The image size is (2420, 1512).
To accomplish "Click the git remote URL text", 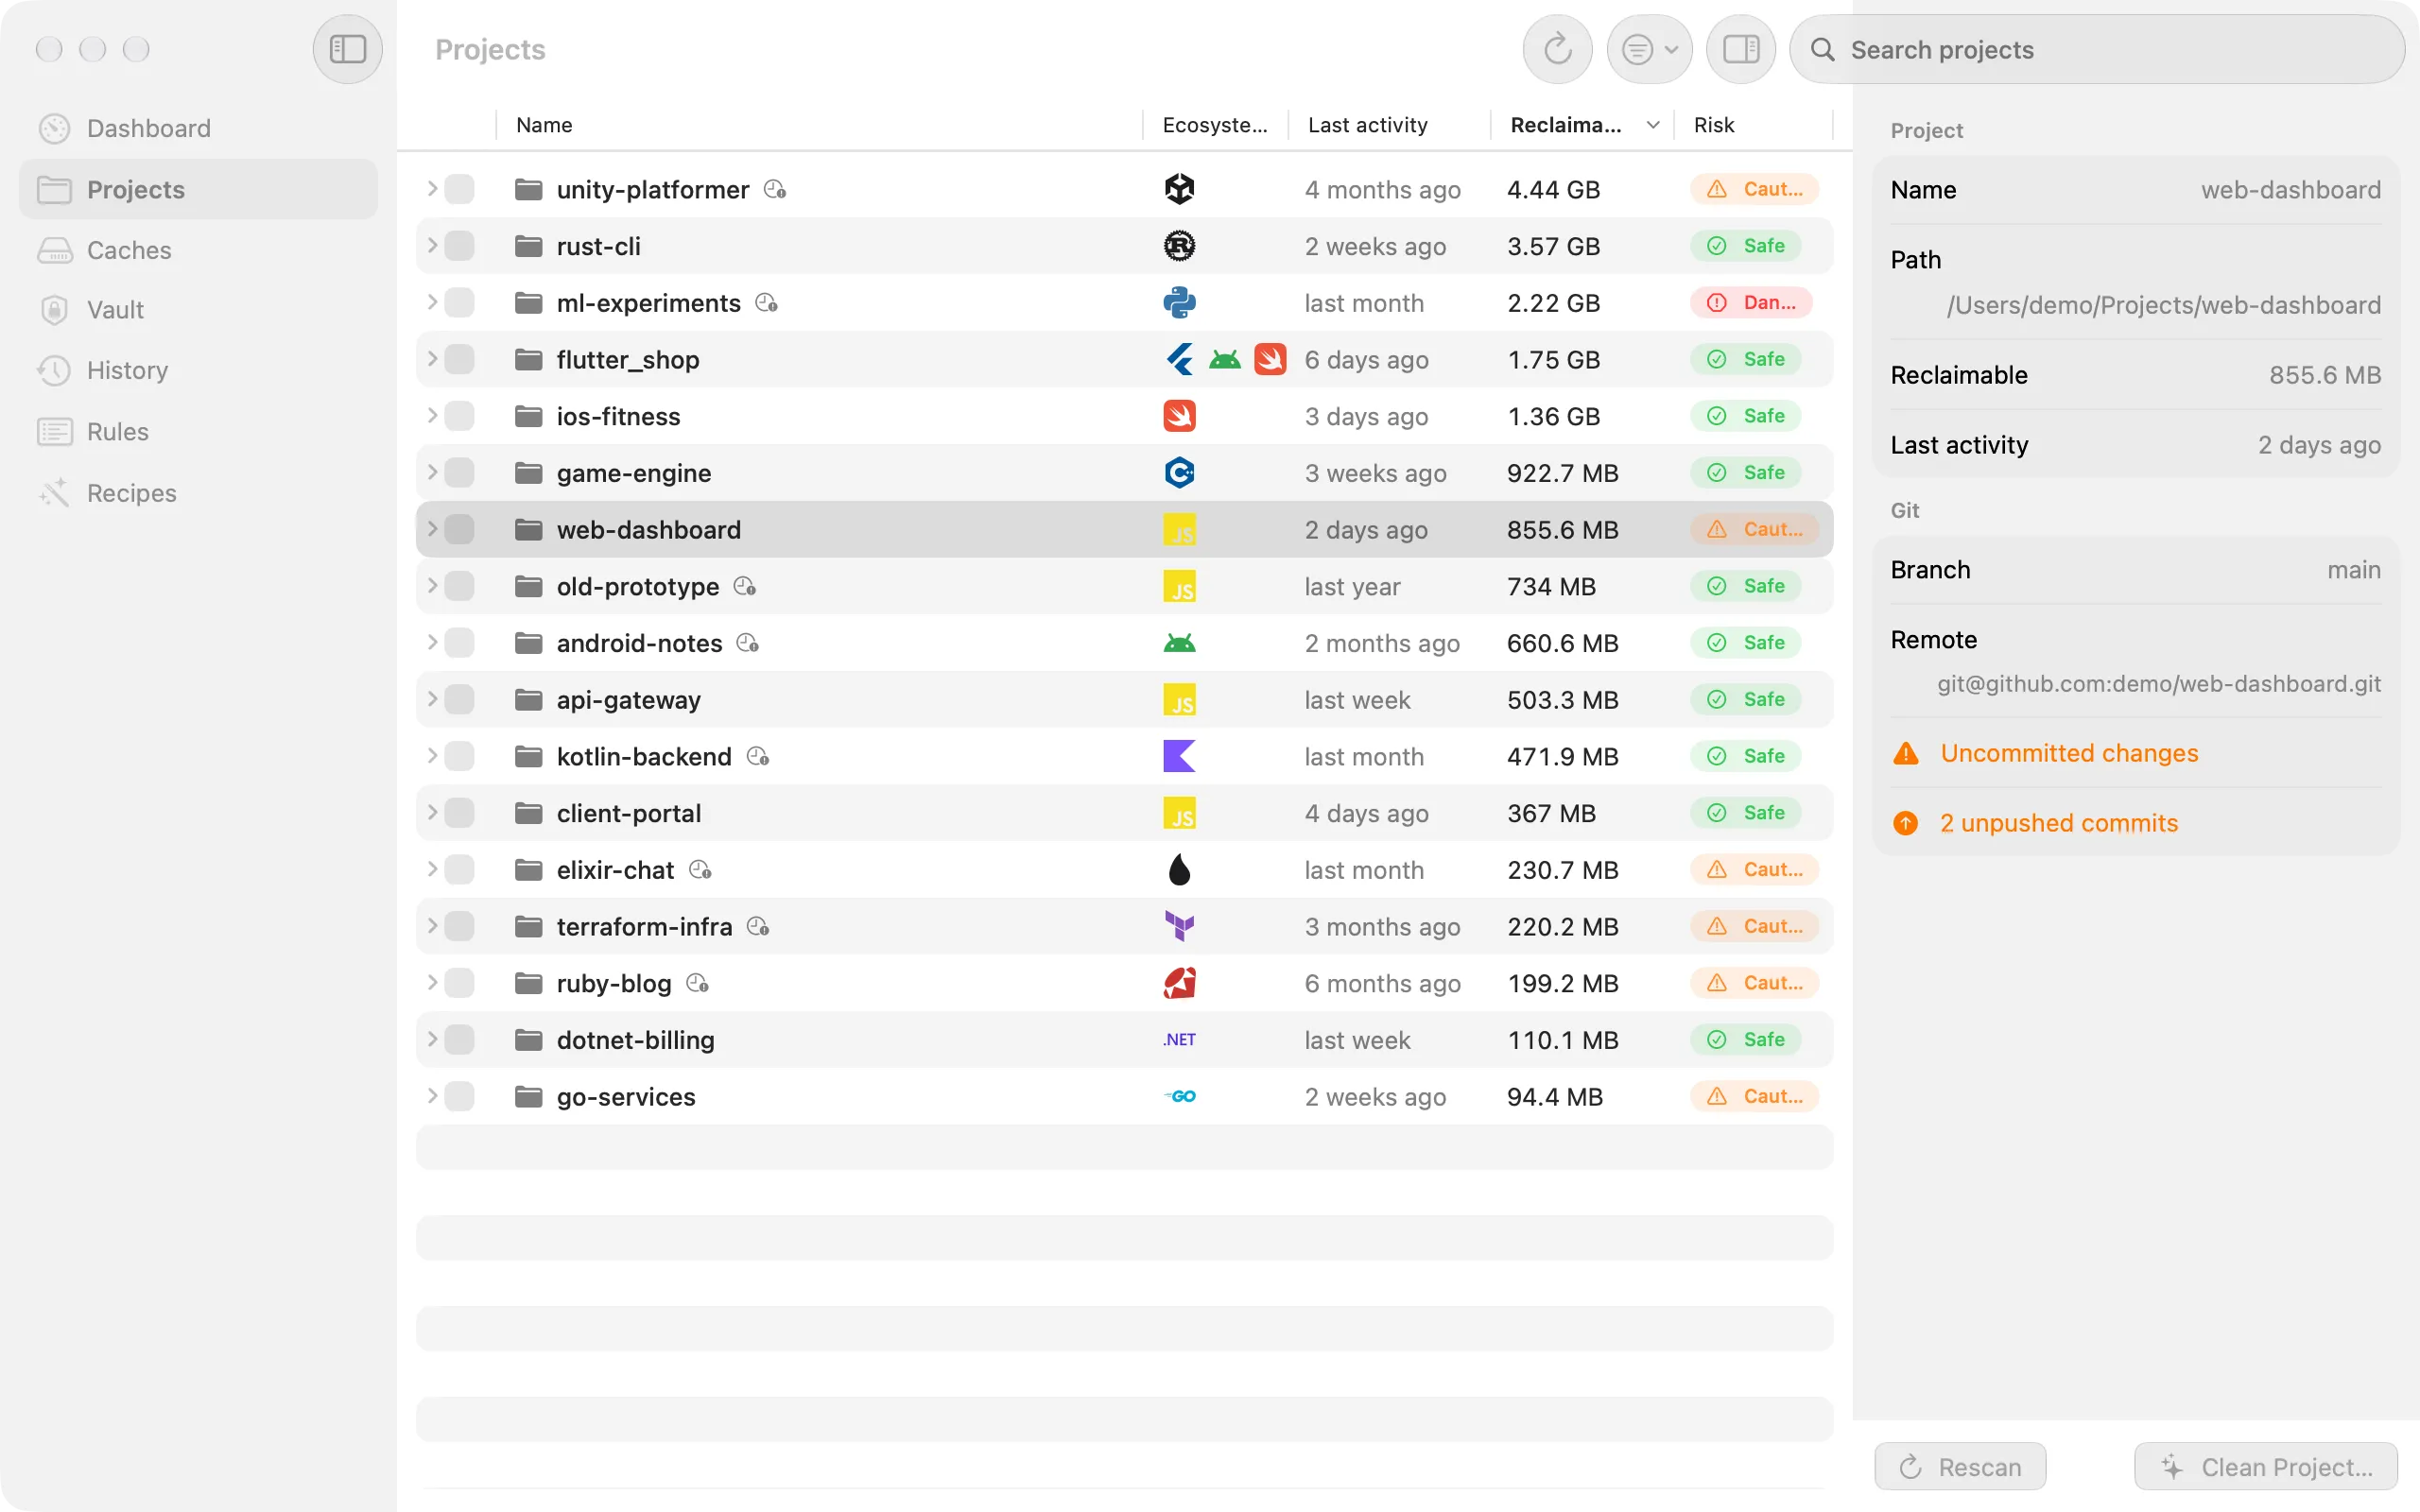I will (x=2159, y=684).
